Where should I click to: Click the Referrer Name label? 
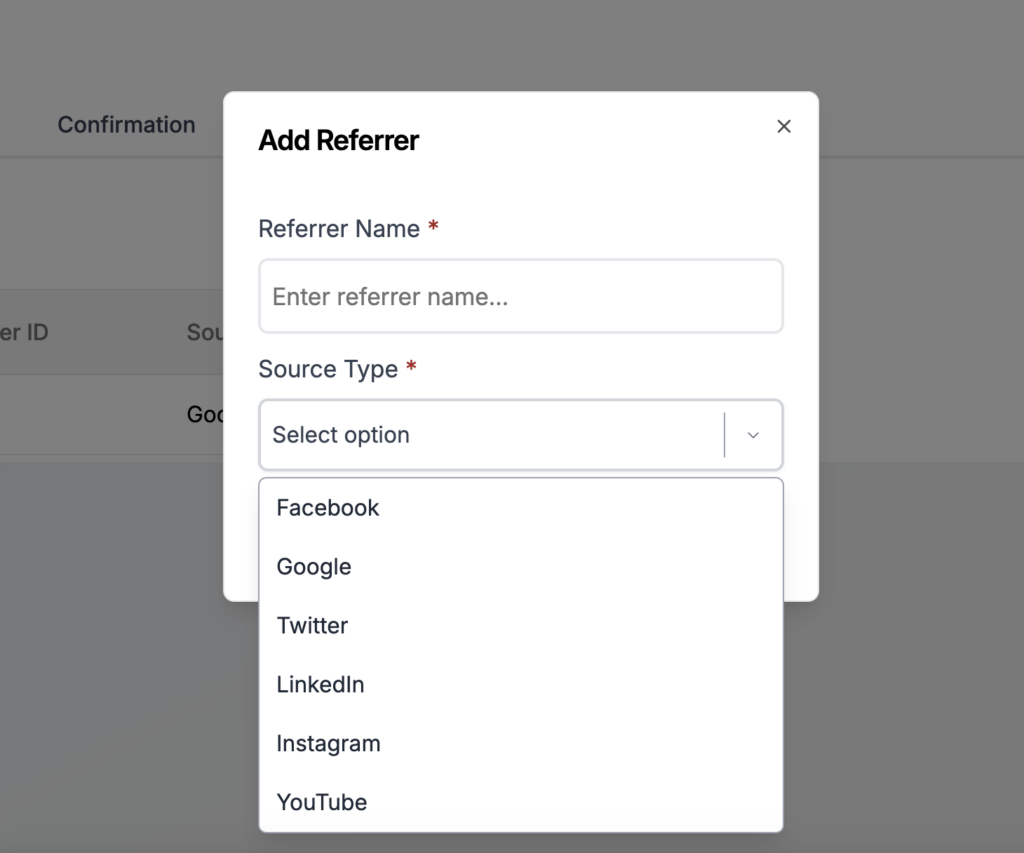(x=338, y=229)
